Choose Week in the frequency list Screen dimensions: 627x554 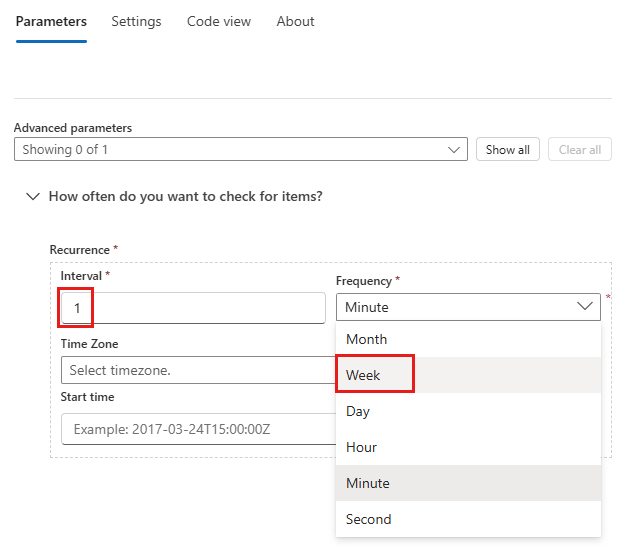click(x=364, y=375)
